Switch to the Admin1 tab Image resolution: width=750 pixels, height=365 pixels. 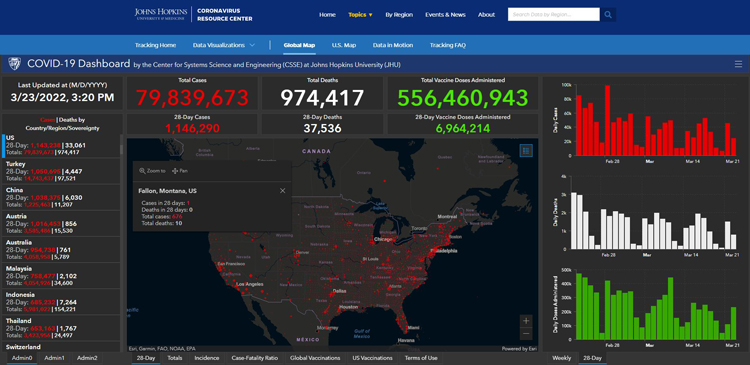pyautogui.click(x=55, y=358)
